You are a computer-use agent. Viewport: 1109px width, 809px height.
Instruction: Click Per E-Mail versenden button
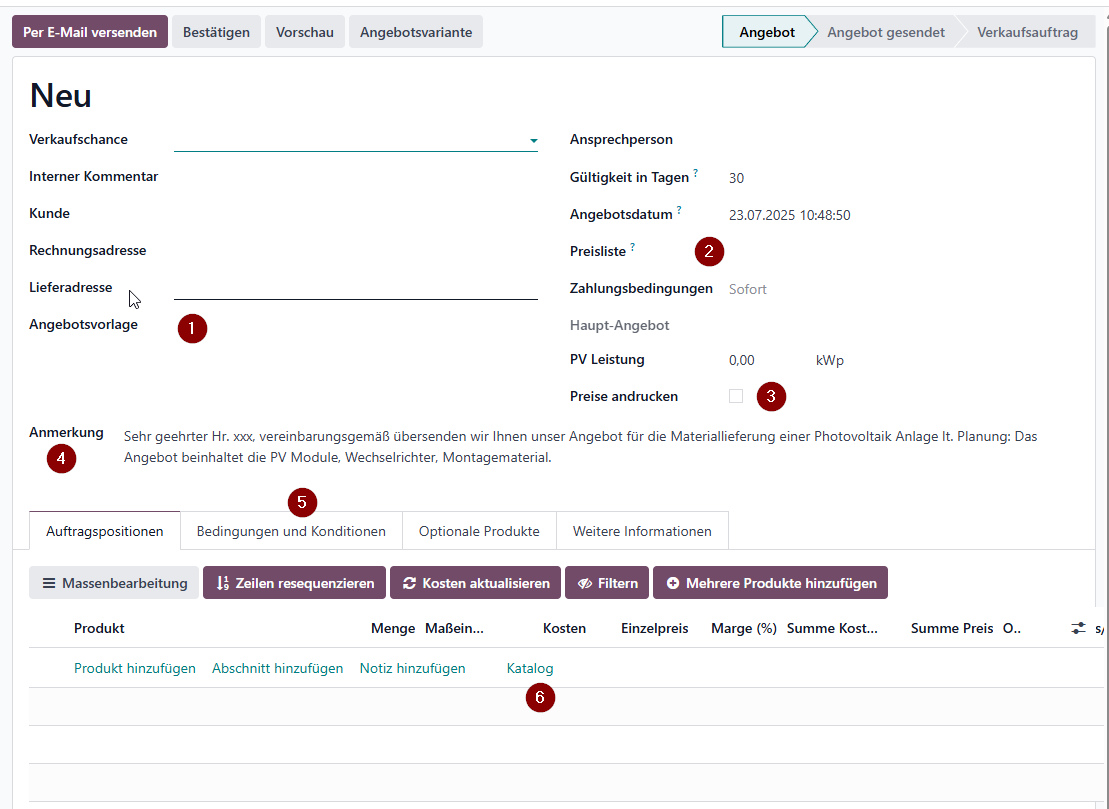coord(90,32)
